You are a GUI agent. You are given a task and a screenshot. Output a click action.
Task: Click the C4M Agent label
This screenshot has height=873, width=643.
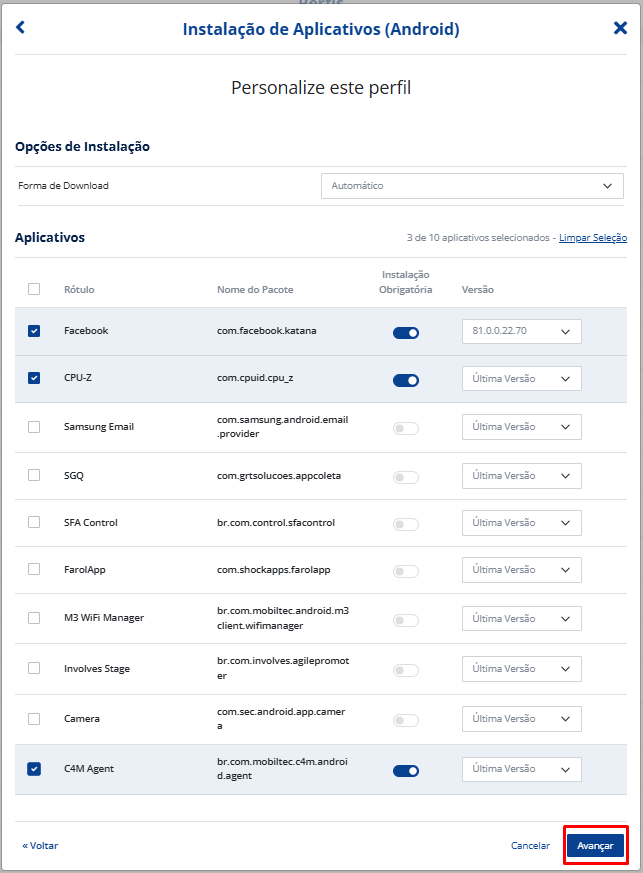[89, 769]
